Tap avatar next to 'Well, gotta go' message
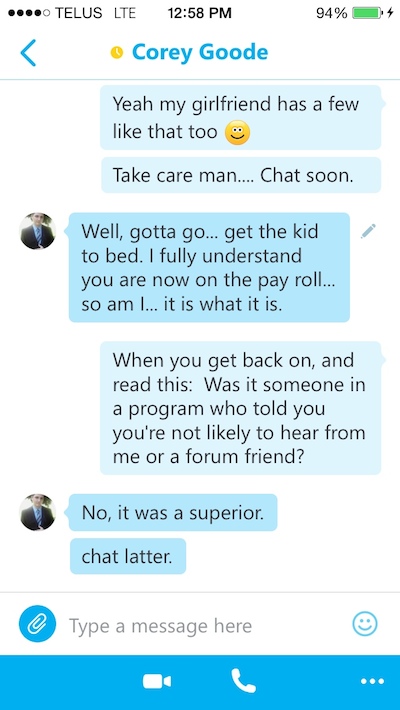Screen dimensions: 400x710 38,231
